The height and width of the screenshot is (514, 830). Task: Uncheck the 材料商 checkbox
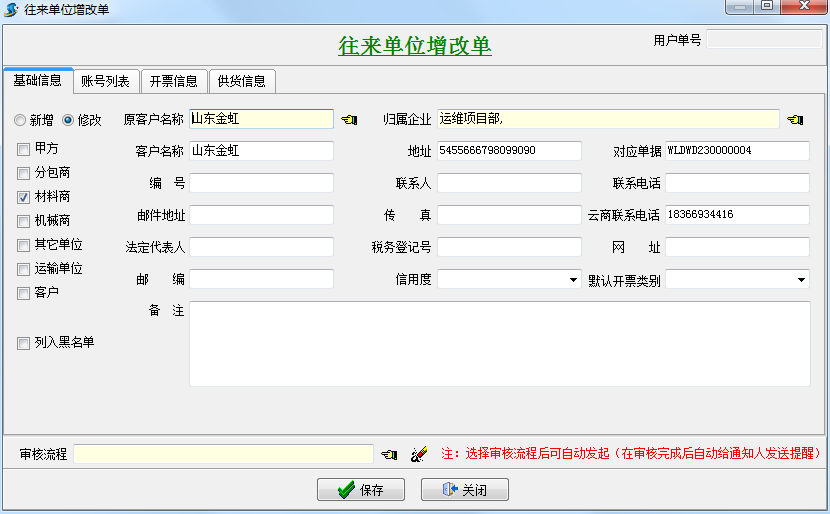point(23,197)
